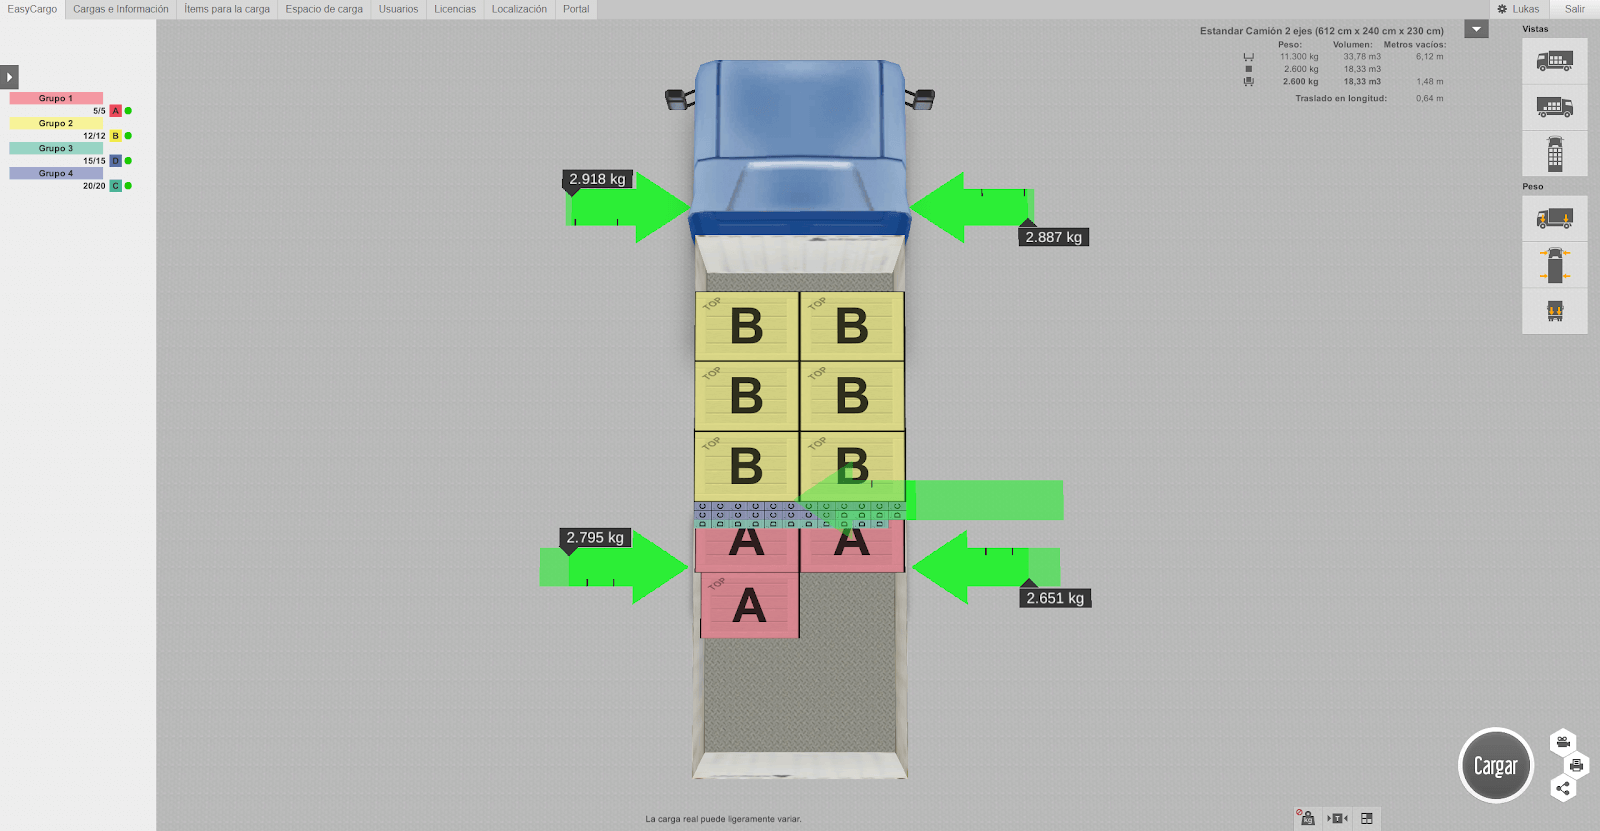
Task: Show top-view weight distribution with orange arrows
Action: point(1554,265)
